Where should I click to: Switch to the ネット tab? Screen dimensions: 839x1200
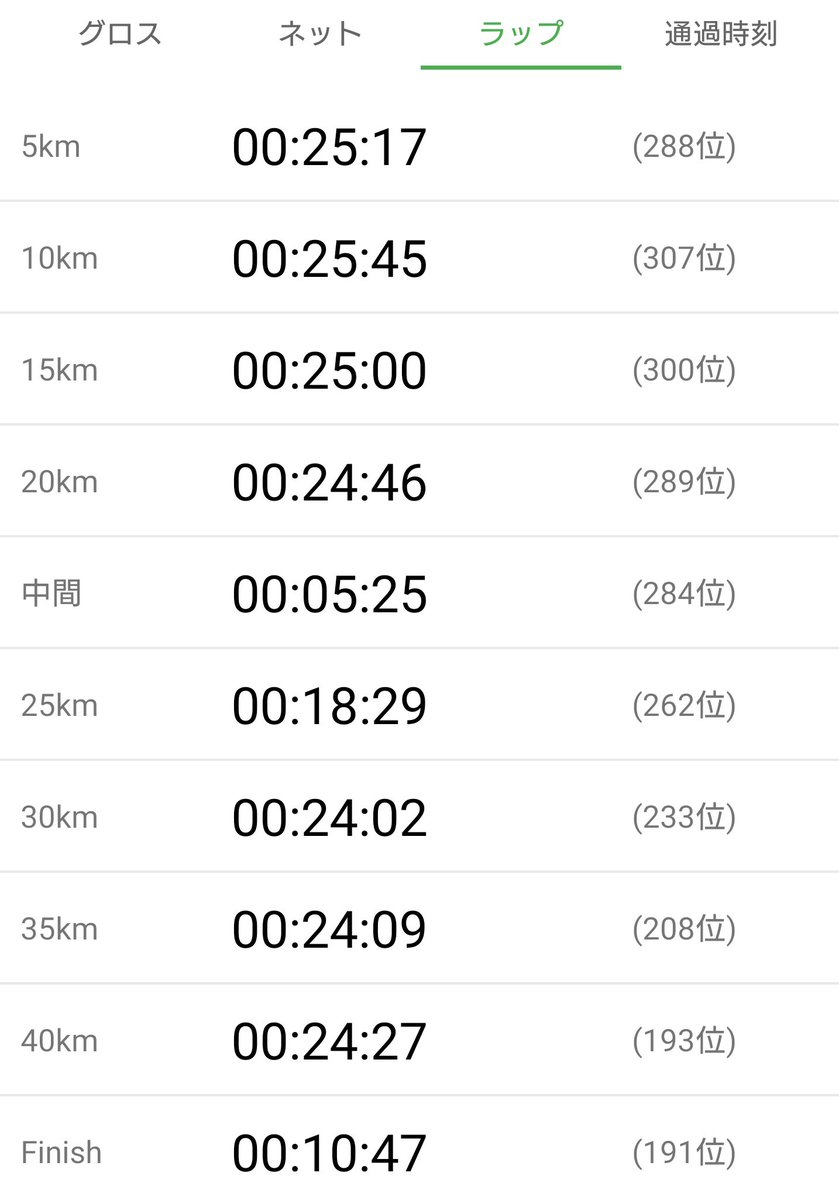[320, 34]
